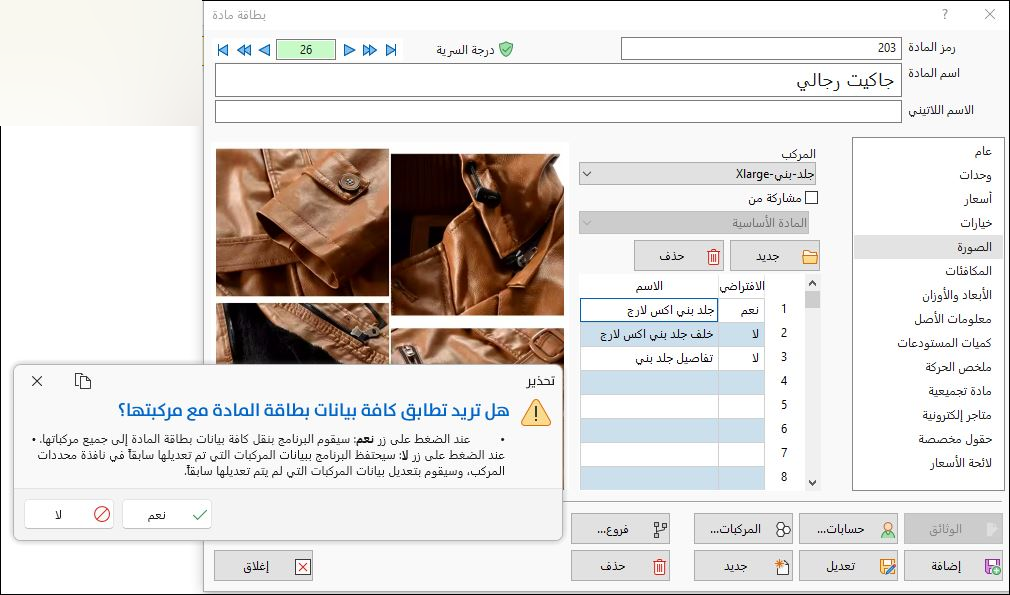1010x595 pixels.
Task: Click row number 4 in images table
Action: tap(784, 381)
